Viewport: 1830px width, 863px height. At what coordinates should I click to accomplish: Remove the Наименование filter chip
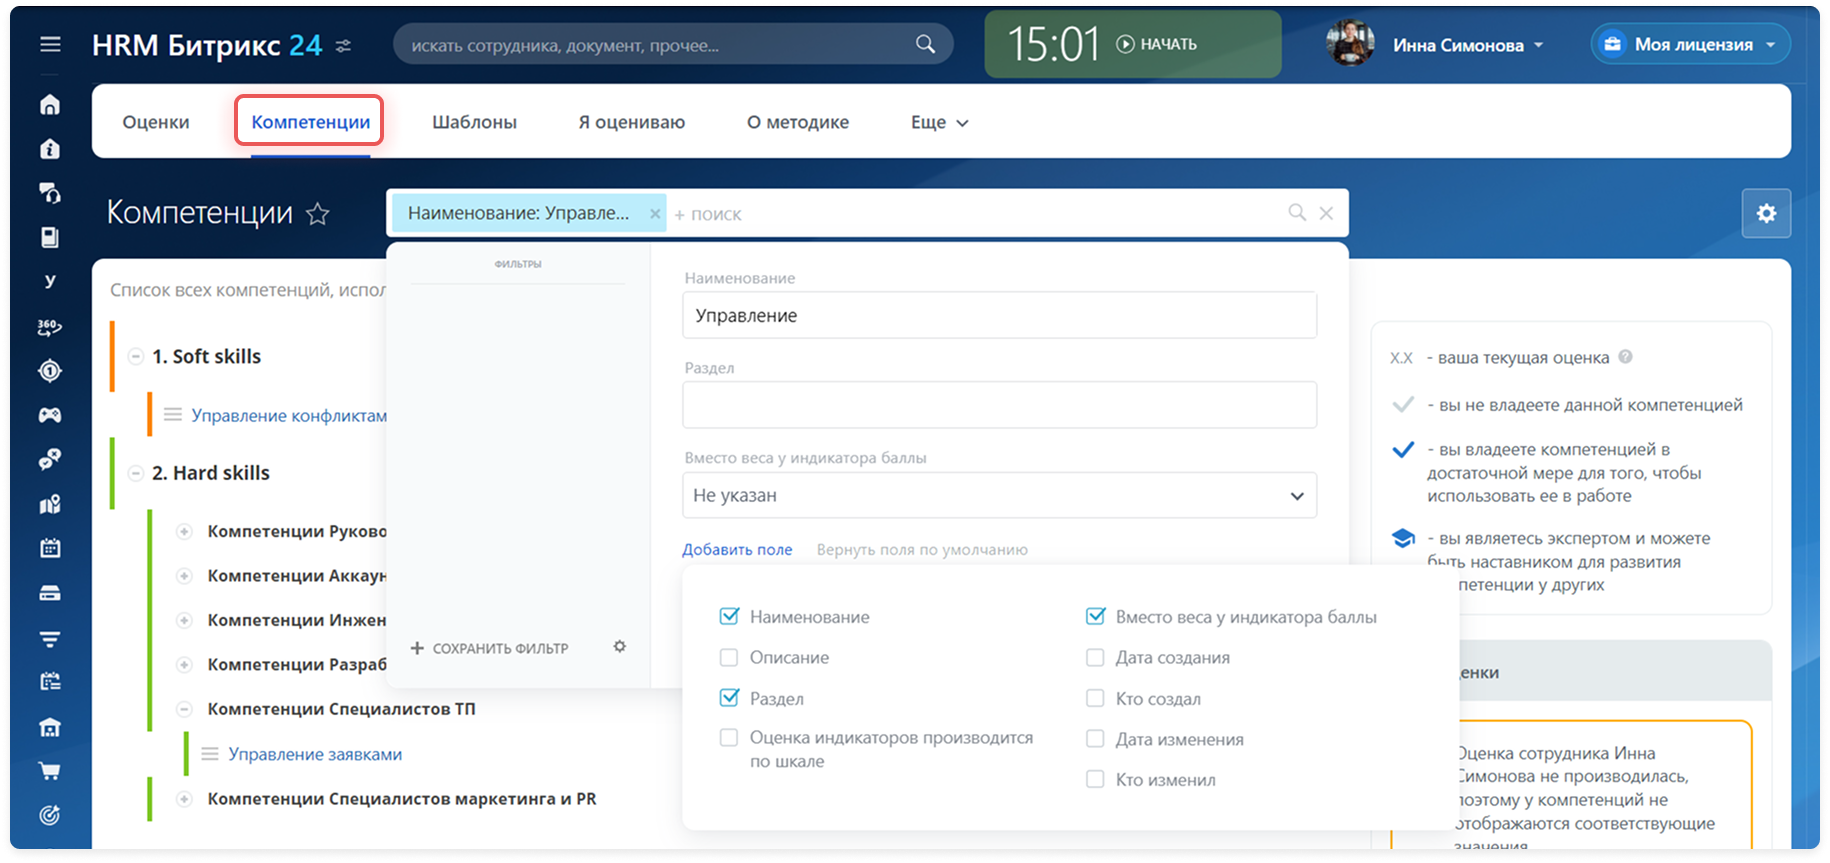coord(655,214)
